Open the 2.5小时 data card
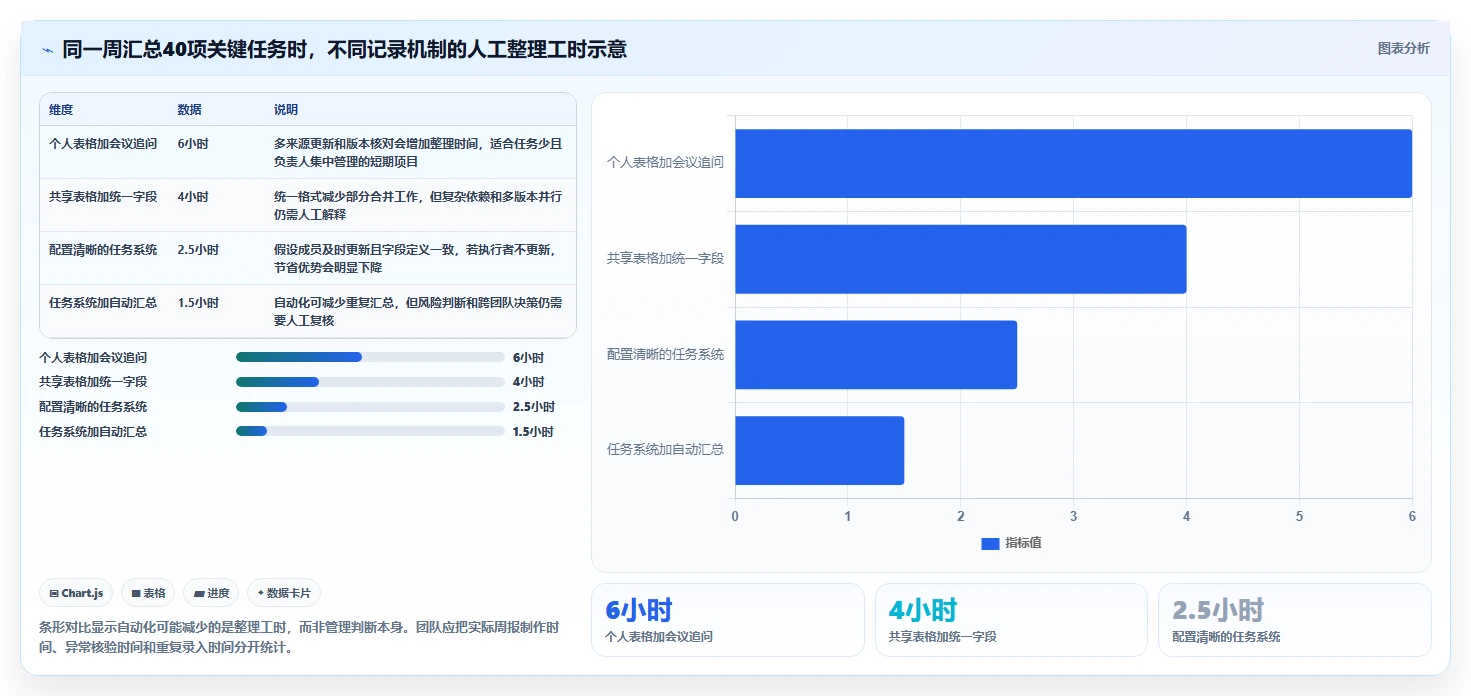The height and width of the screenshot is (696, 1471). click(1295, 620)
